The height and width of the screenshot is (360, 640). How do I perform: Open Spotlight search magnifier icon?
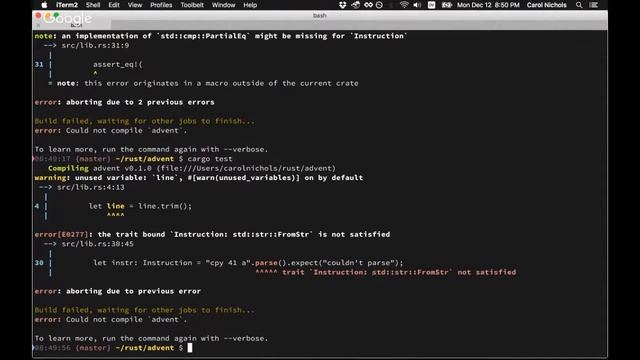579,5
